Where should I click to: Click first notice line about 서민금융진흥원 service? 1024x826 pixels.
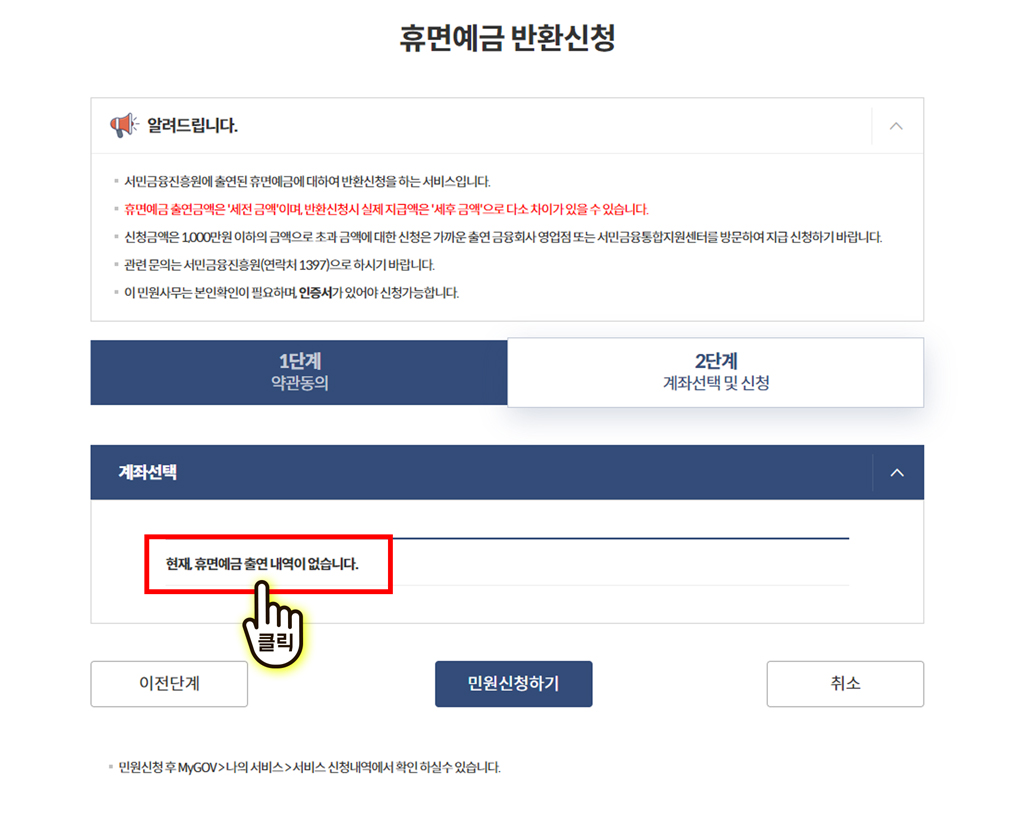[x=307, y=181]
